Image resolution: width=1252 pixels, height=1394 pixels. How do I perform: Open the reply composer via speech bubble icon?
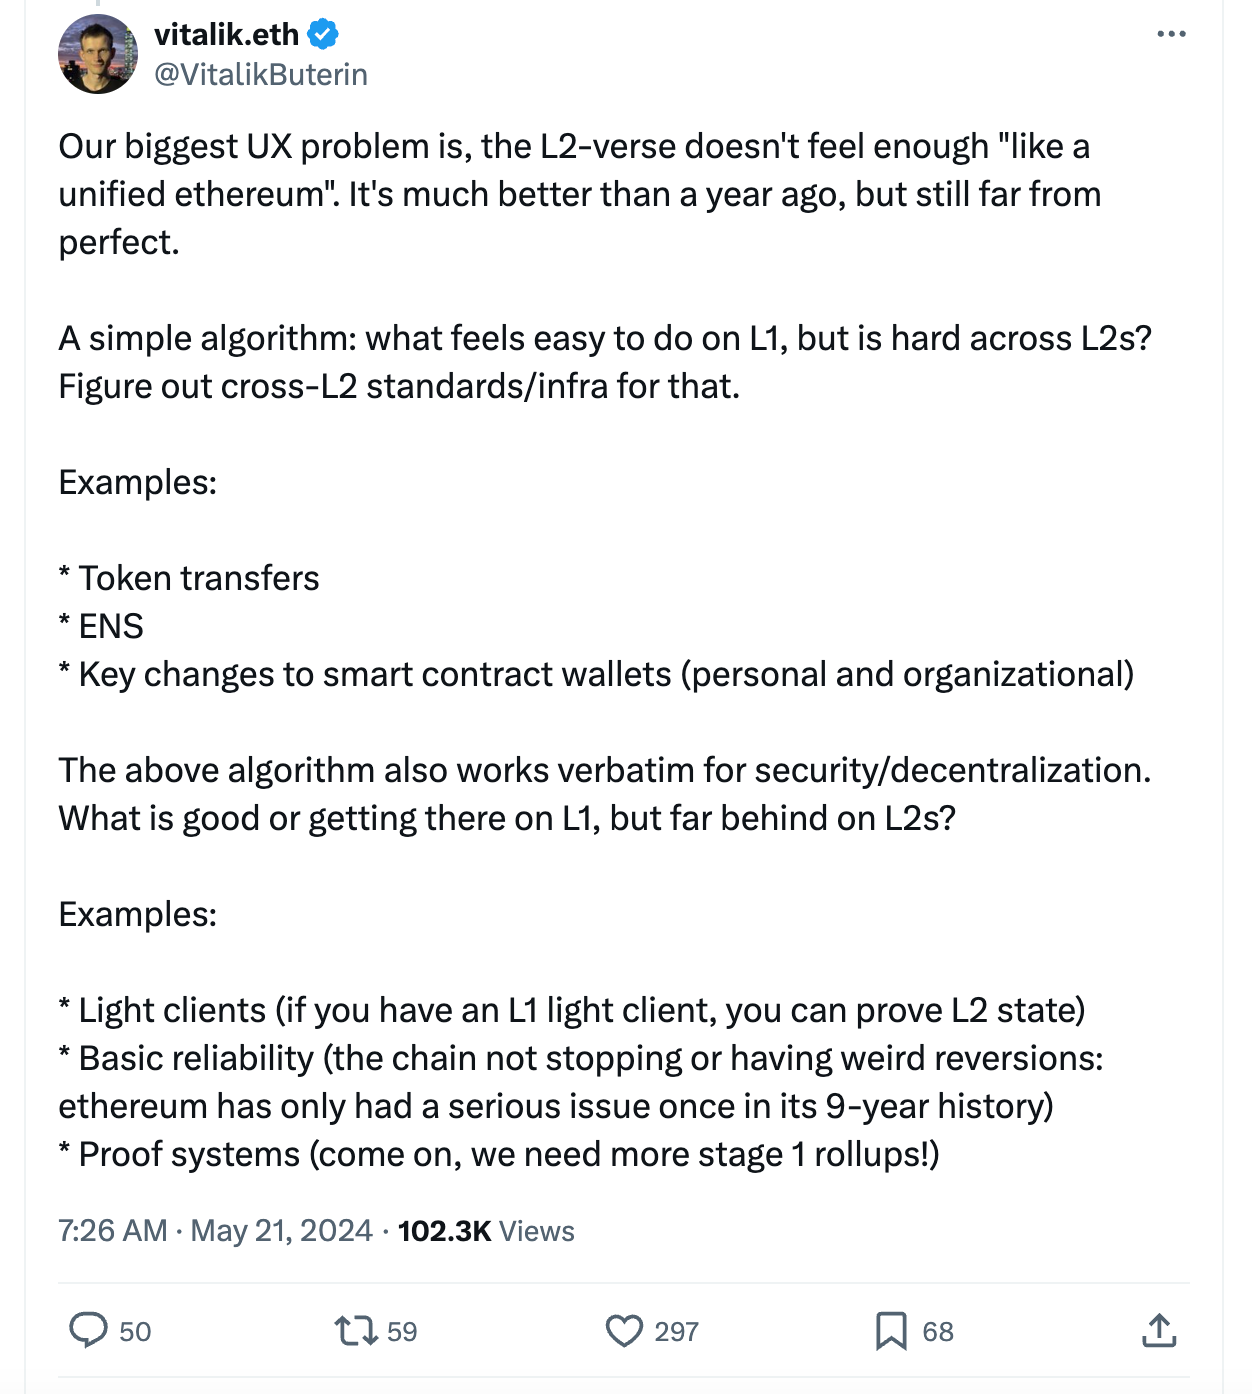tap(88, 1330)
